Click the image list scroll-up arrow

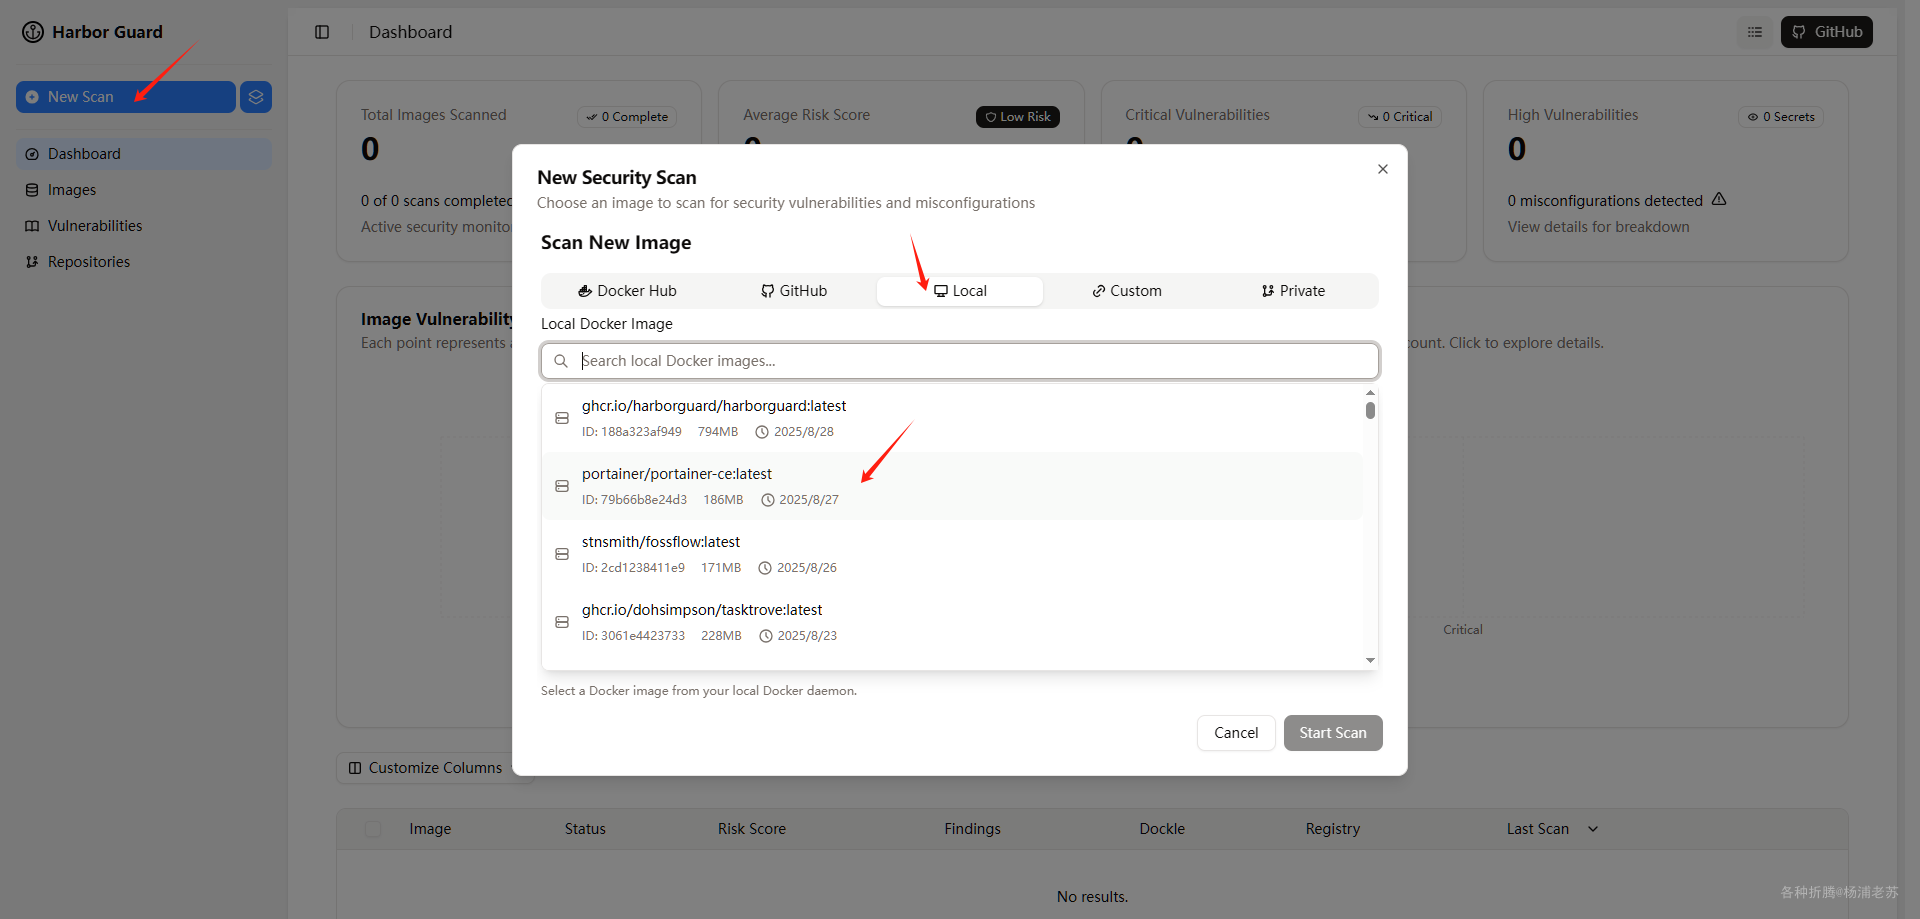[1370, 393]
